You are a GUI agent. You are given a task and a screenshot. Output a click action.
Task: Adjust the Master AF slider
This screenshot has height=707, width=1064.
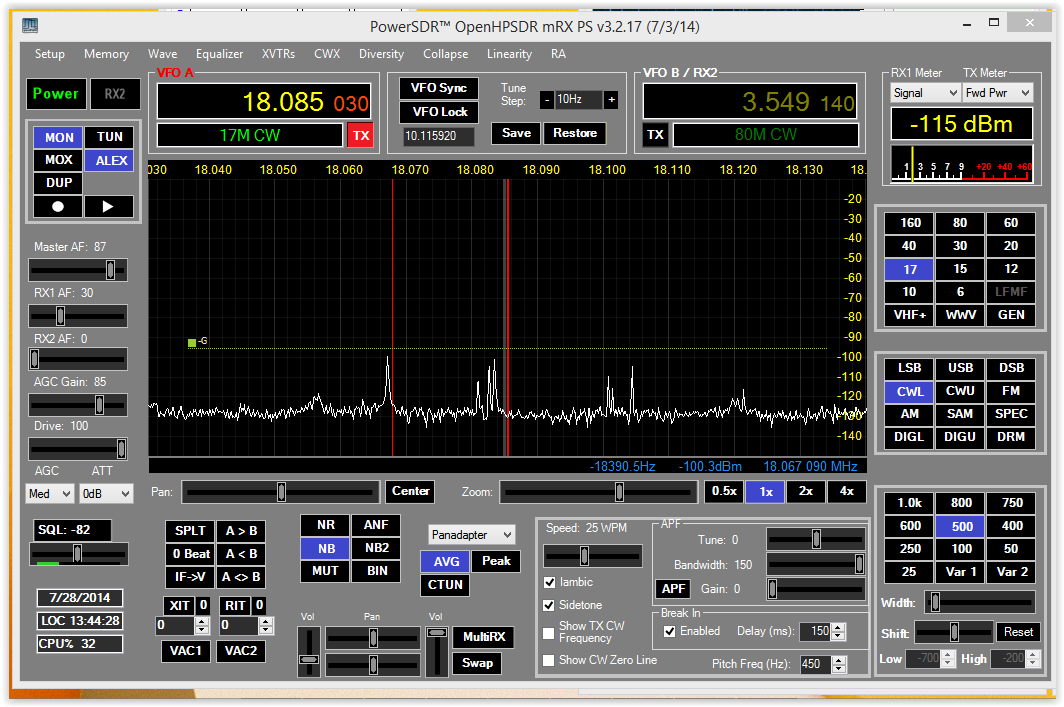[77, 270]
